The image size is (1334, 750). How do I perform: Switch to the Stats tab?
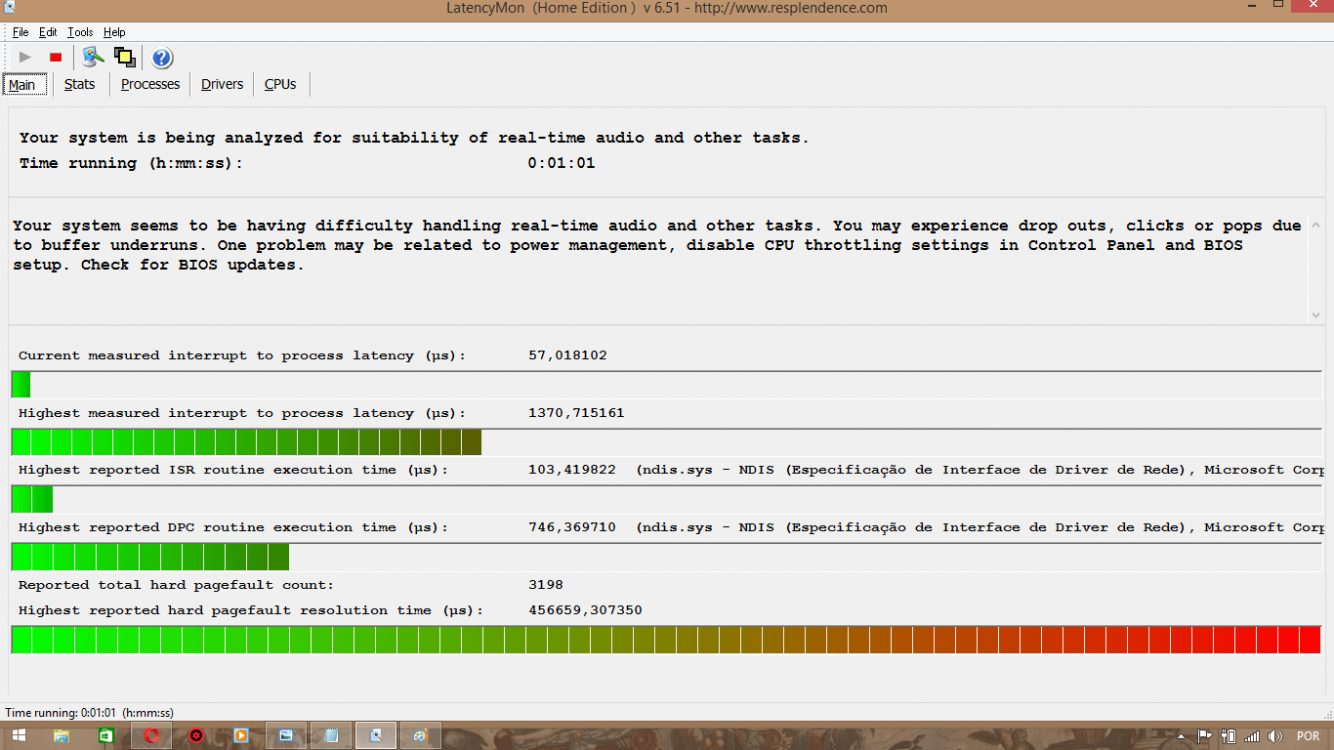point(80,84)
